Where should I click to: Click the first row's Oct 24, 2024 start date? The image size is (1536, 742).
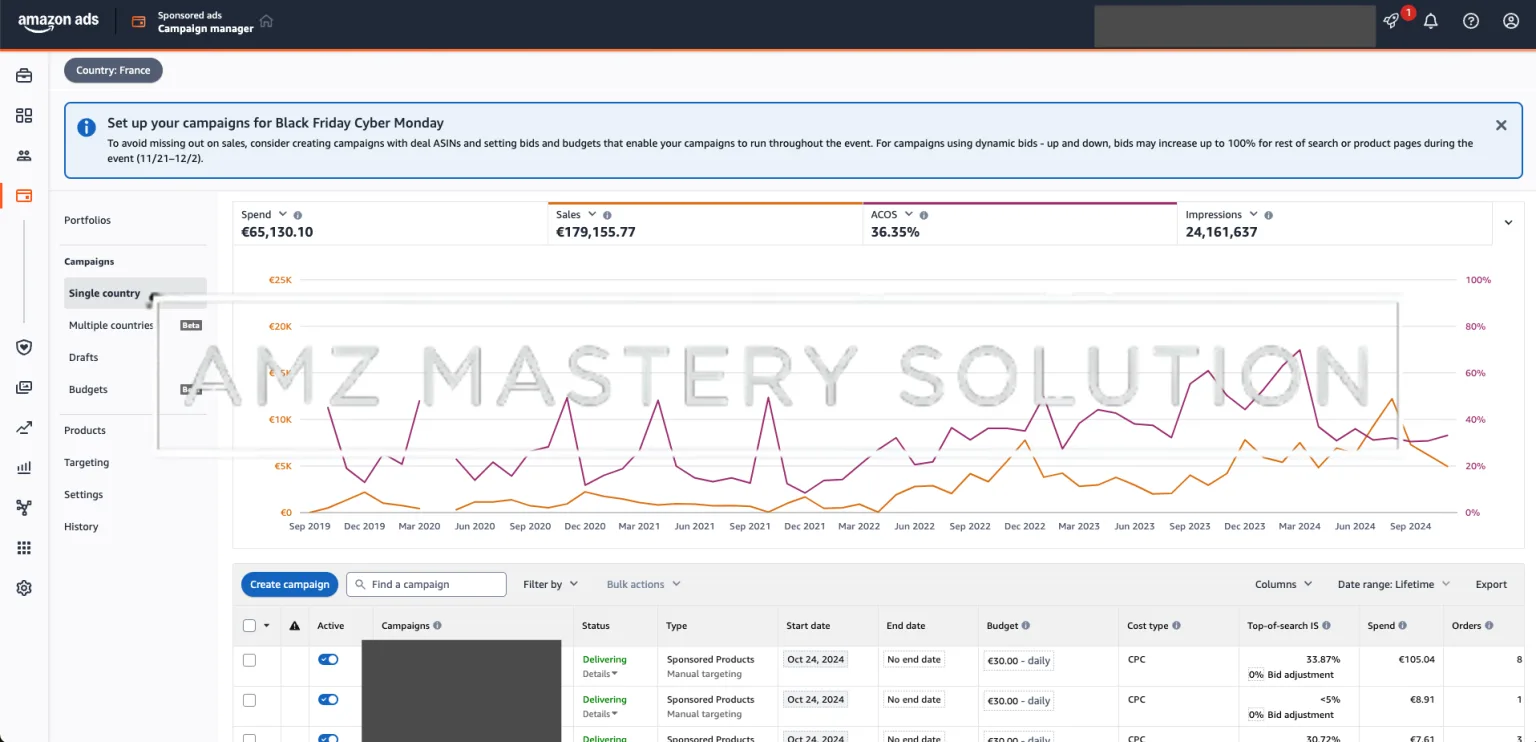[816, 660]
